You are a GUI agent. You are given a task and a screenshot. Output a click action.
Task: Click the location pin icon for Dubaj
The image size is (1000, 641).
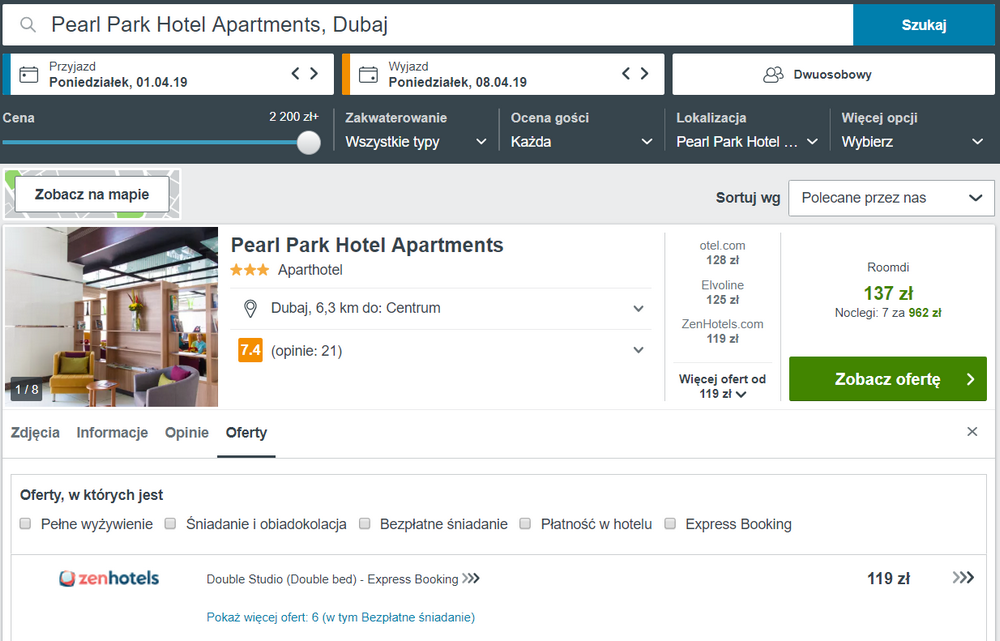[x=251, y=309]
